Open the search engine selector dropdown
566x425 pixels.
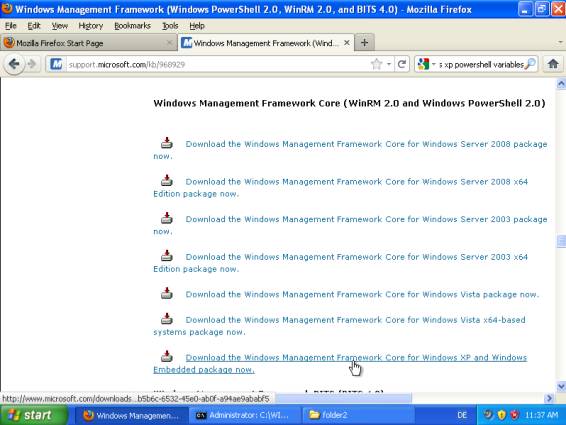click(427, 64)
